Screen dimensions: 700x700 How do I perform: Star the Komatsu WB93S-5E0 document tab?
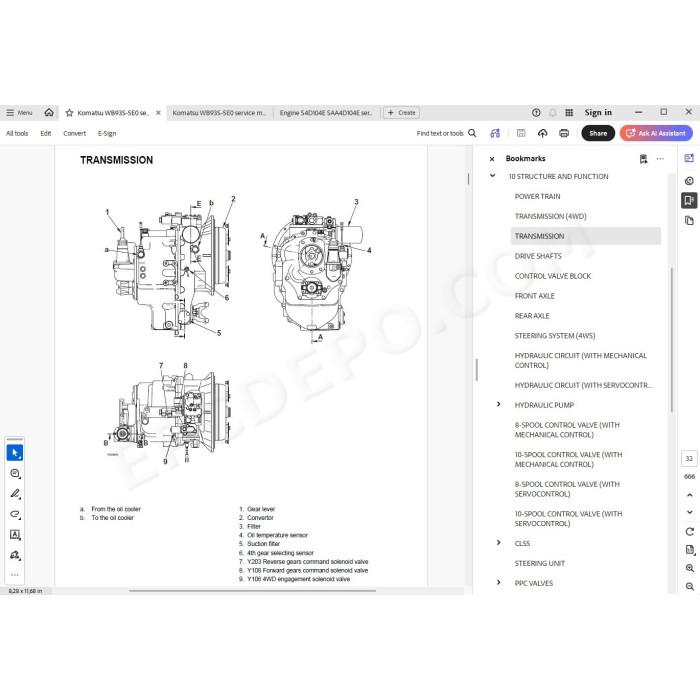coord(69,113)
